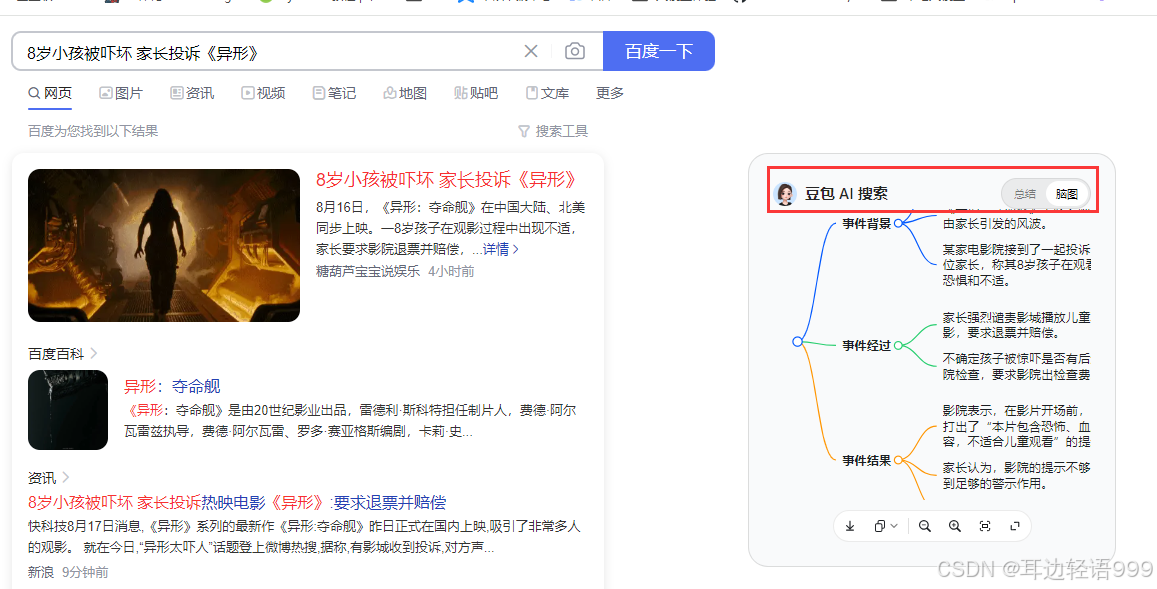Switch the AI panel to 脑图 view
The width and height of the screenshot is (1157, 589).
[1066, 194]
